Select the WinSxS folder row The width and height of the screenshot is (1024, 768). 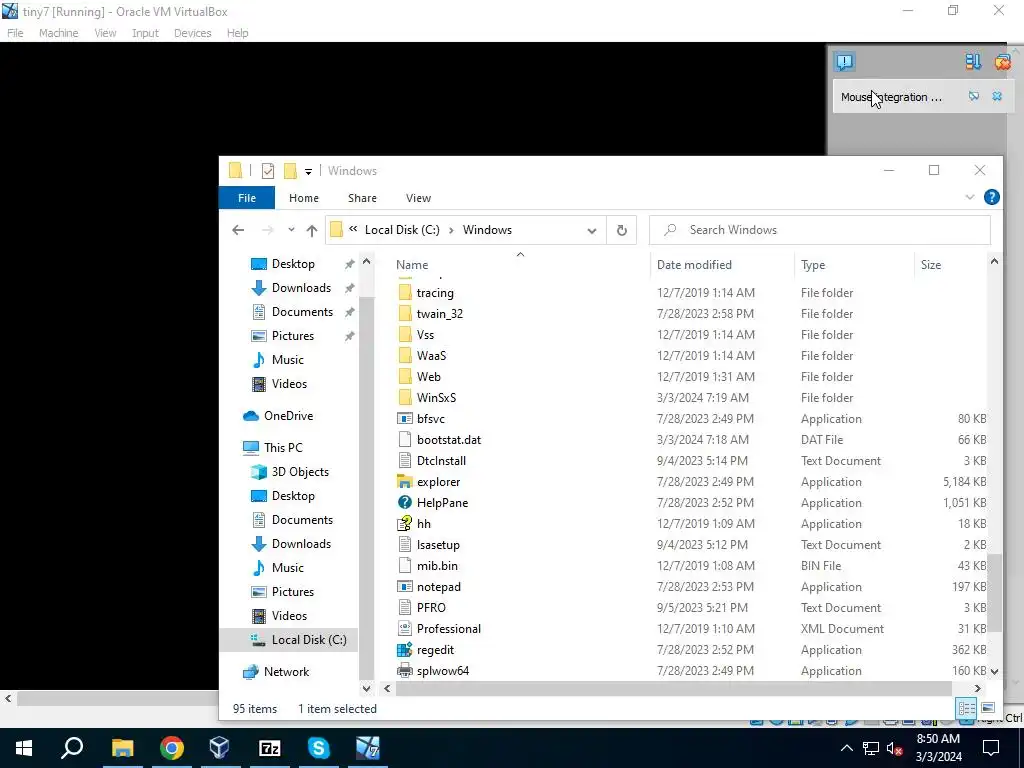[x=692, y=398]
